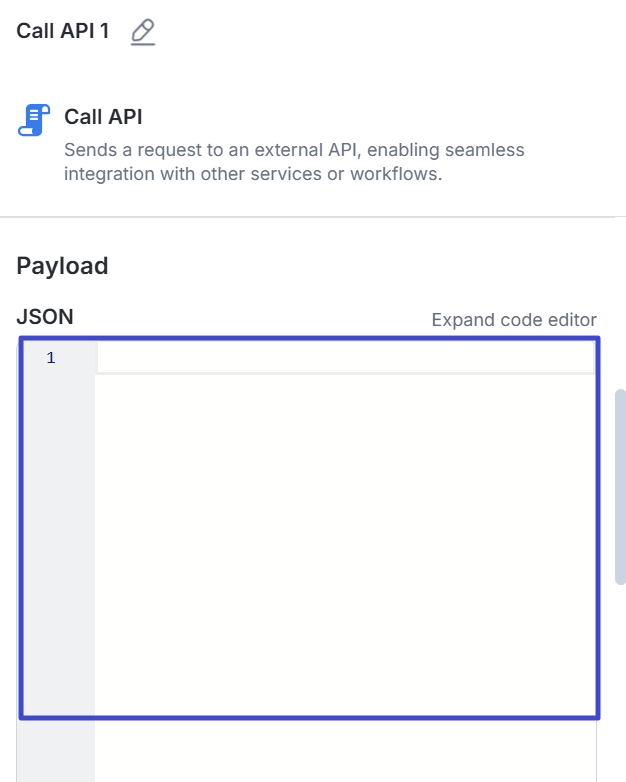Click the divider line above Payload

point(313,217)
